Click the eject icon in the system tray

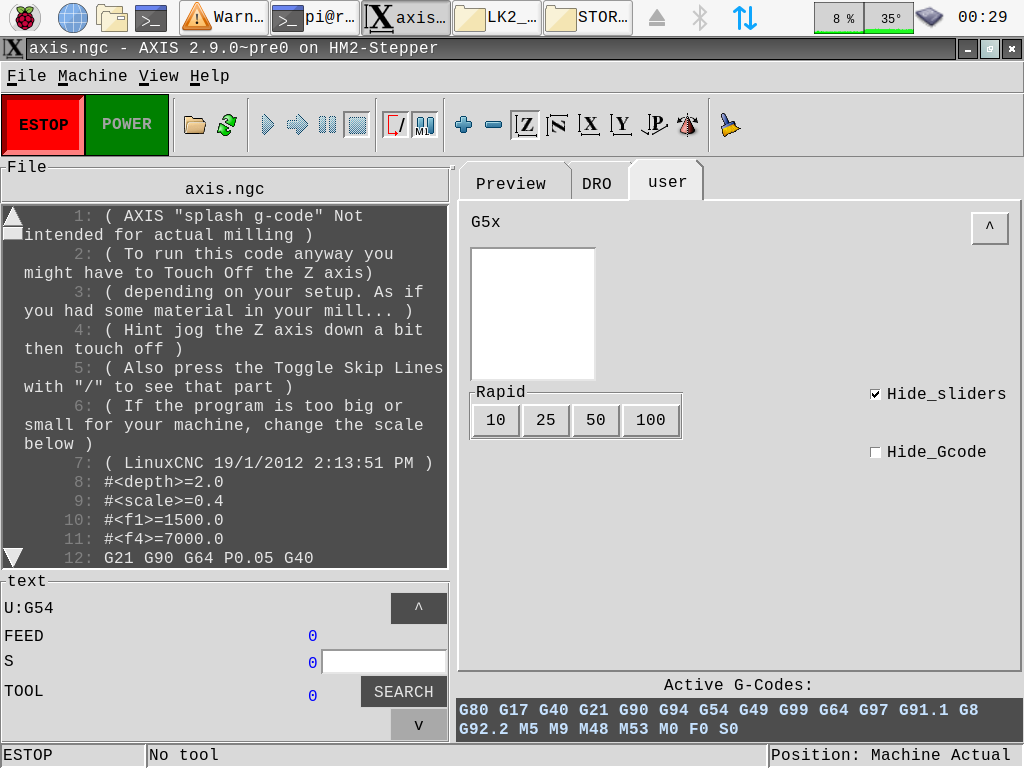(x=657, y=18)
